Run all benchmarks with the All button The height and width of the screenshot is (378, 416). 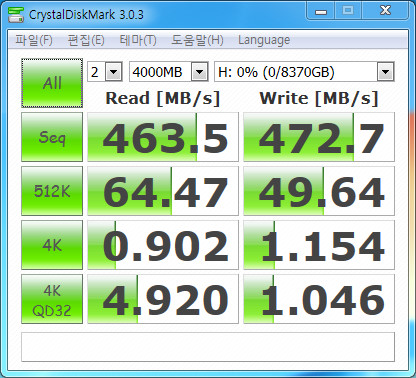[x=52, y=83]
